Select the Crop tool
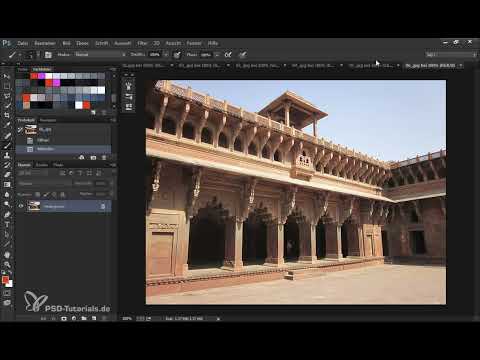Image resolution: width=480 pixels, height=360 pixels. click(x=7, y=115)
